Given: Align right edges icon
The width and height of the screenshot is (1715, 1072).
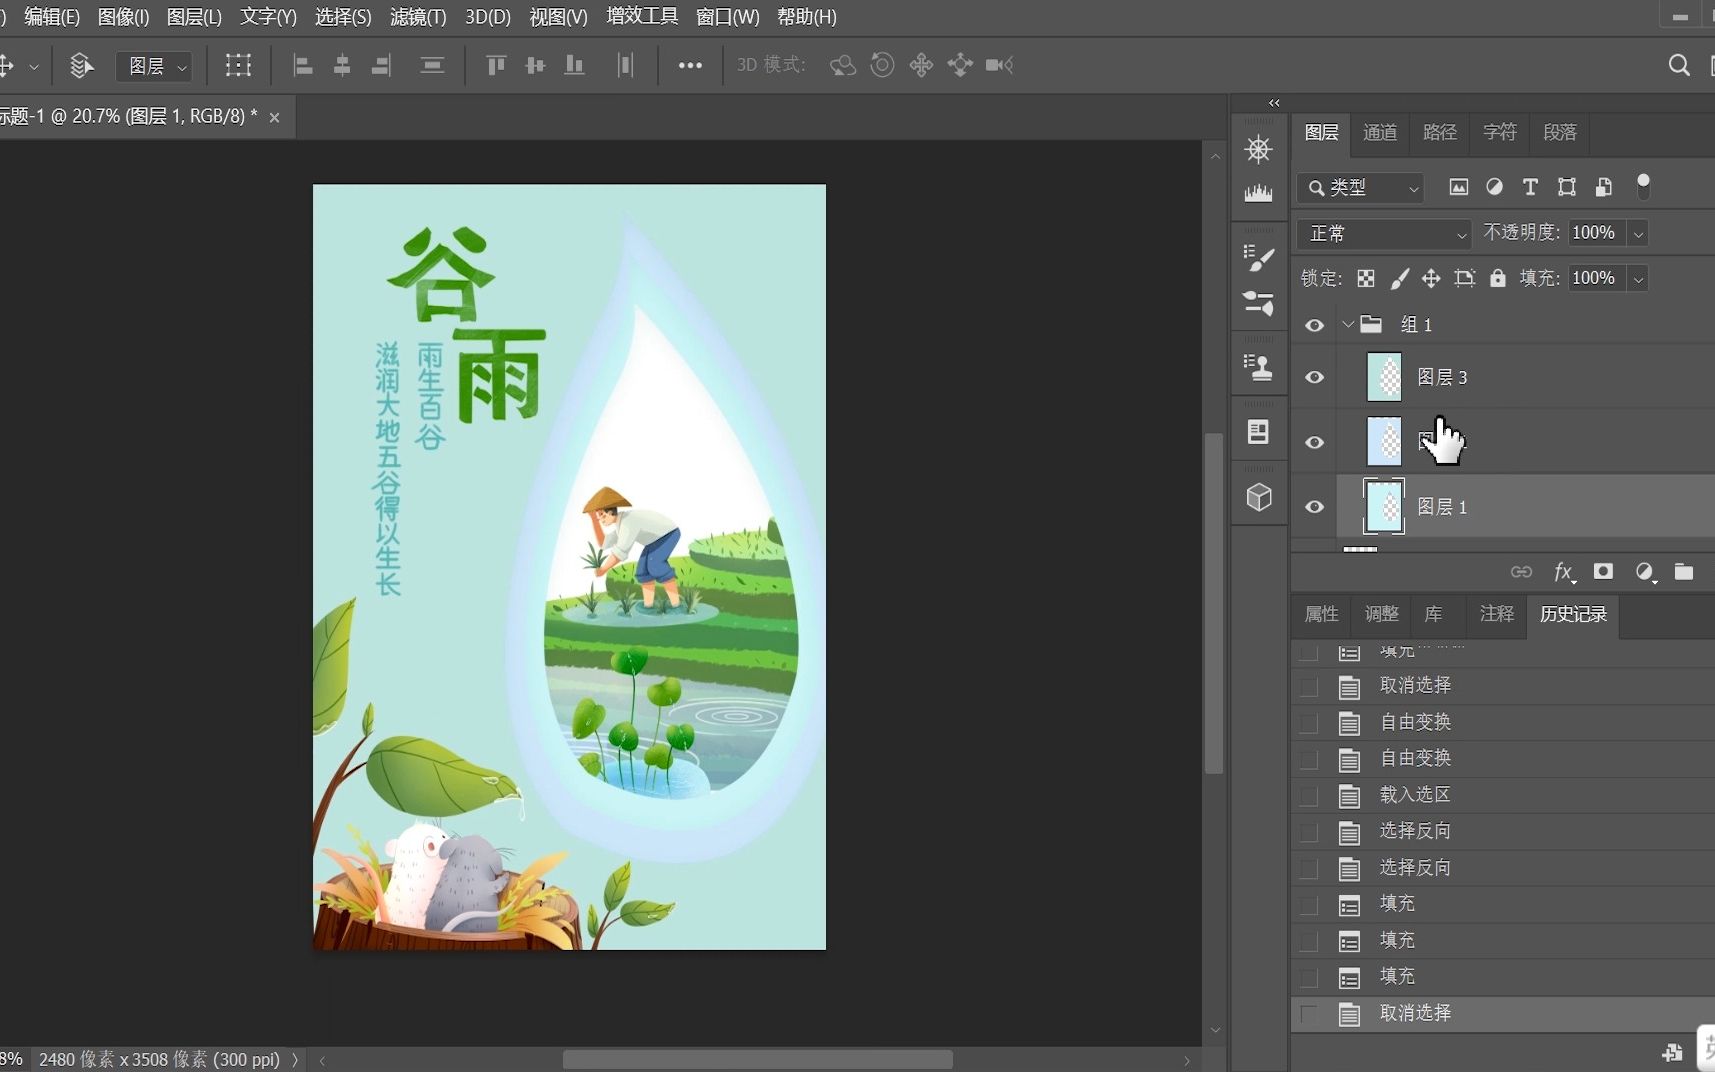Looking at the screenshot, I should 381,66.
